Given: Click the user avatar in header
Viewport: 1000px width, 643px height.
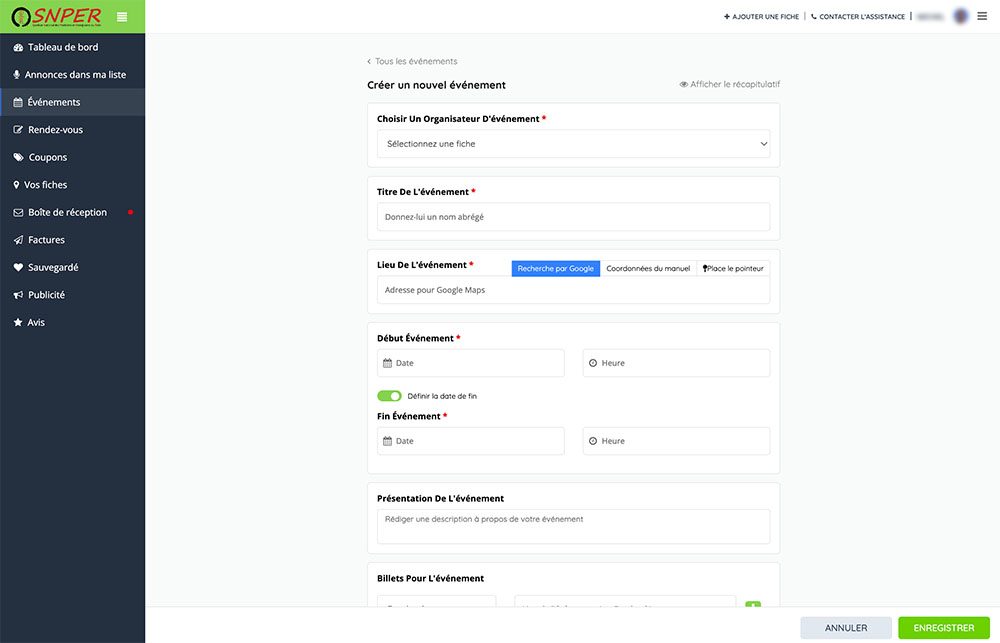Looking at the screenshot, I should pos(961,16).
